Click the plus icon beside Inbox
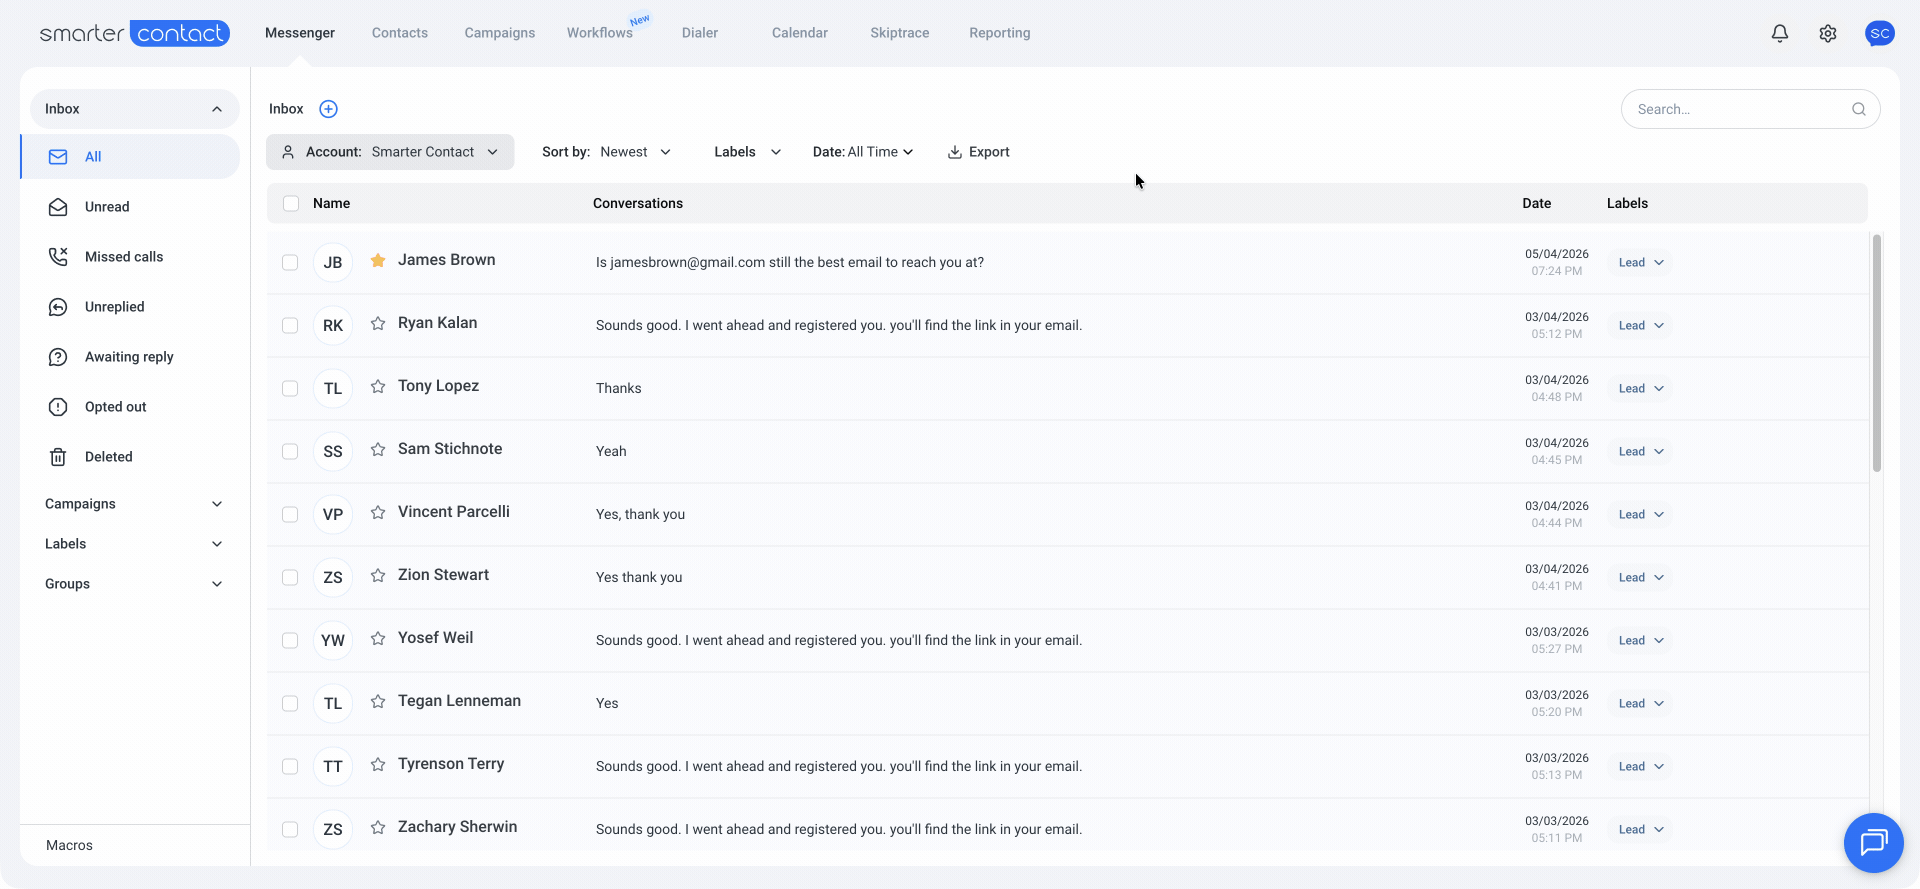 click(x=328, y=109)
